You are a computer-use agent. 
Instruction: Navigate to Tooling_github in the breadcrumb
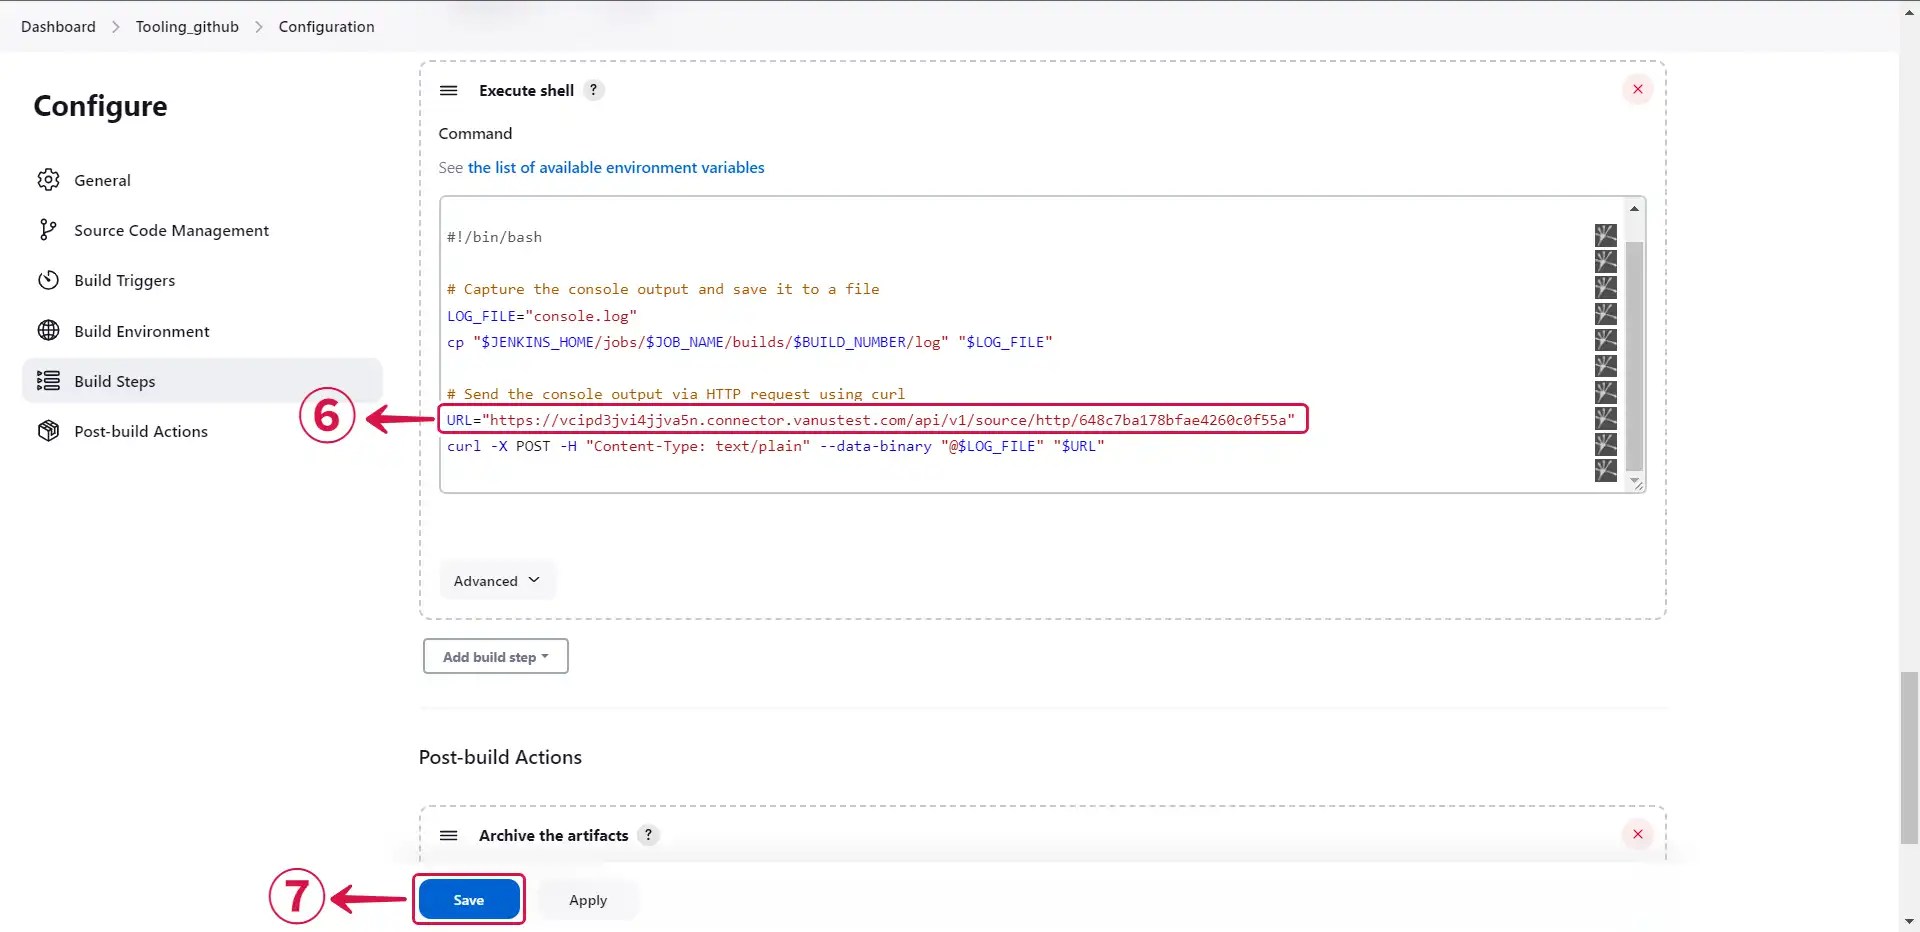pos(187,27)
